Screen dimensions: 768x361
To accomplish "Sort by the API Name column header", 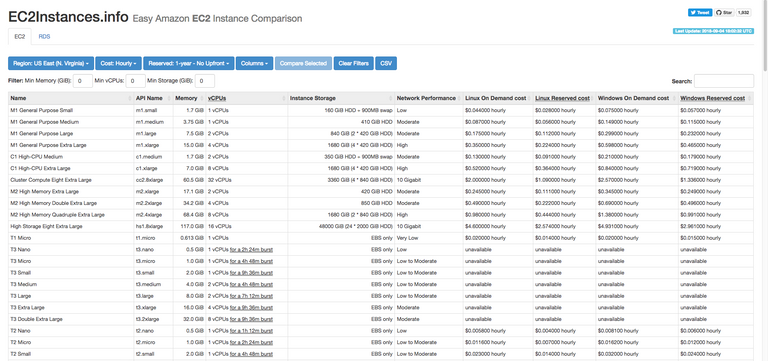I will click(153, 98).
